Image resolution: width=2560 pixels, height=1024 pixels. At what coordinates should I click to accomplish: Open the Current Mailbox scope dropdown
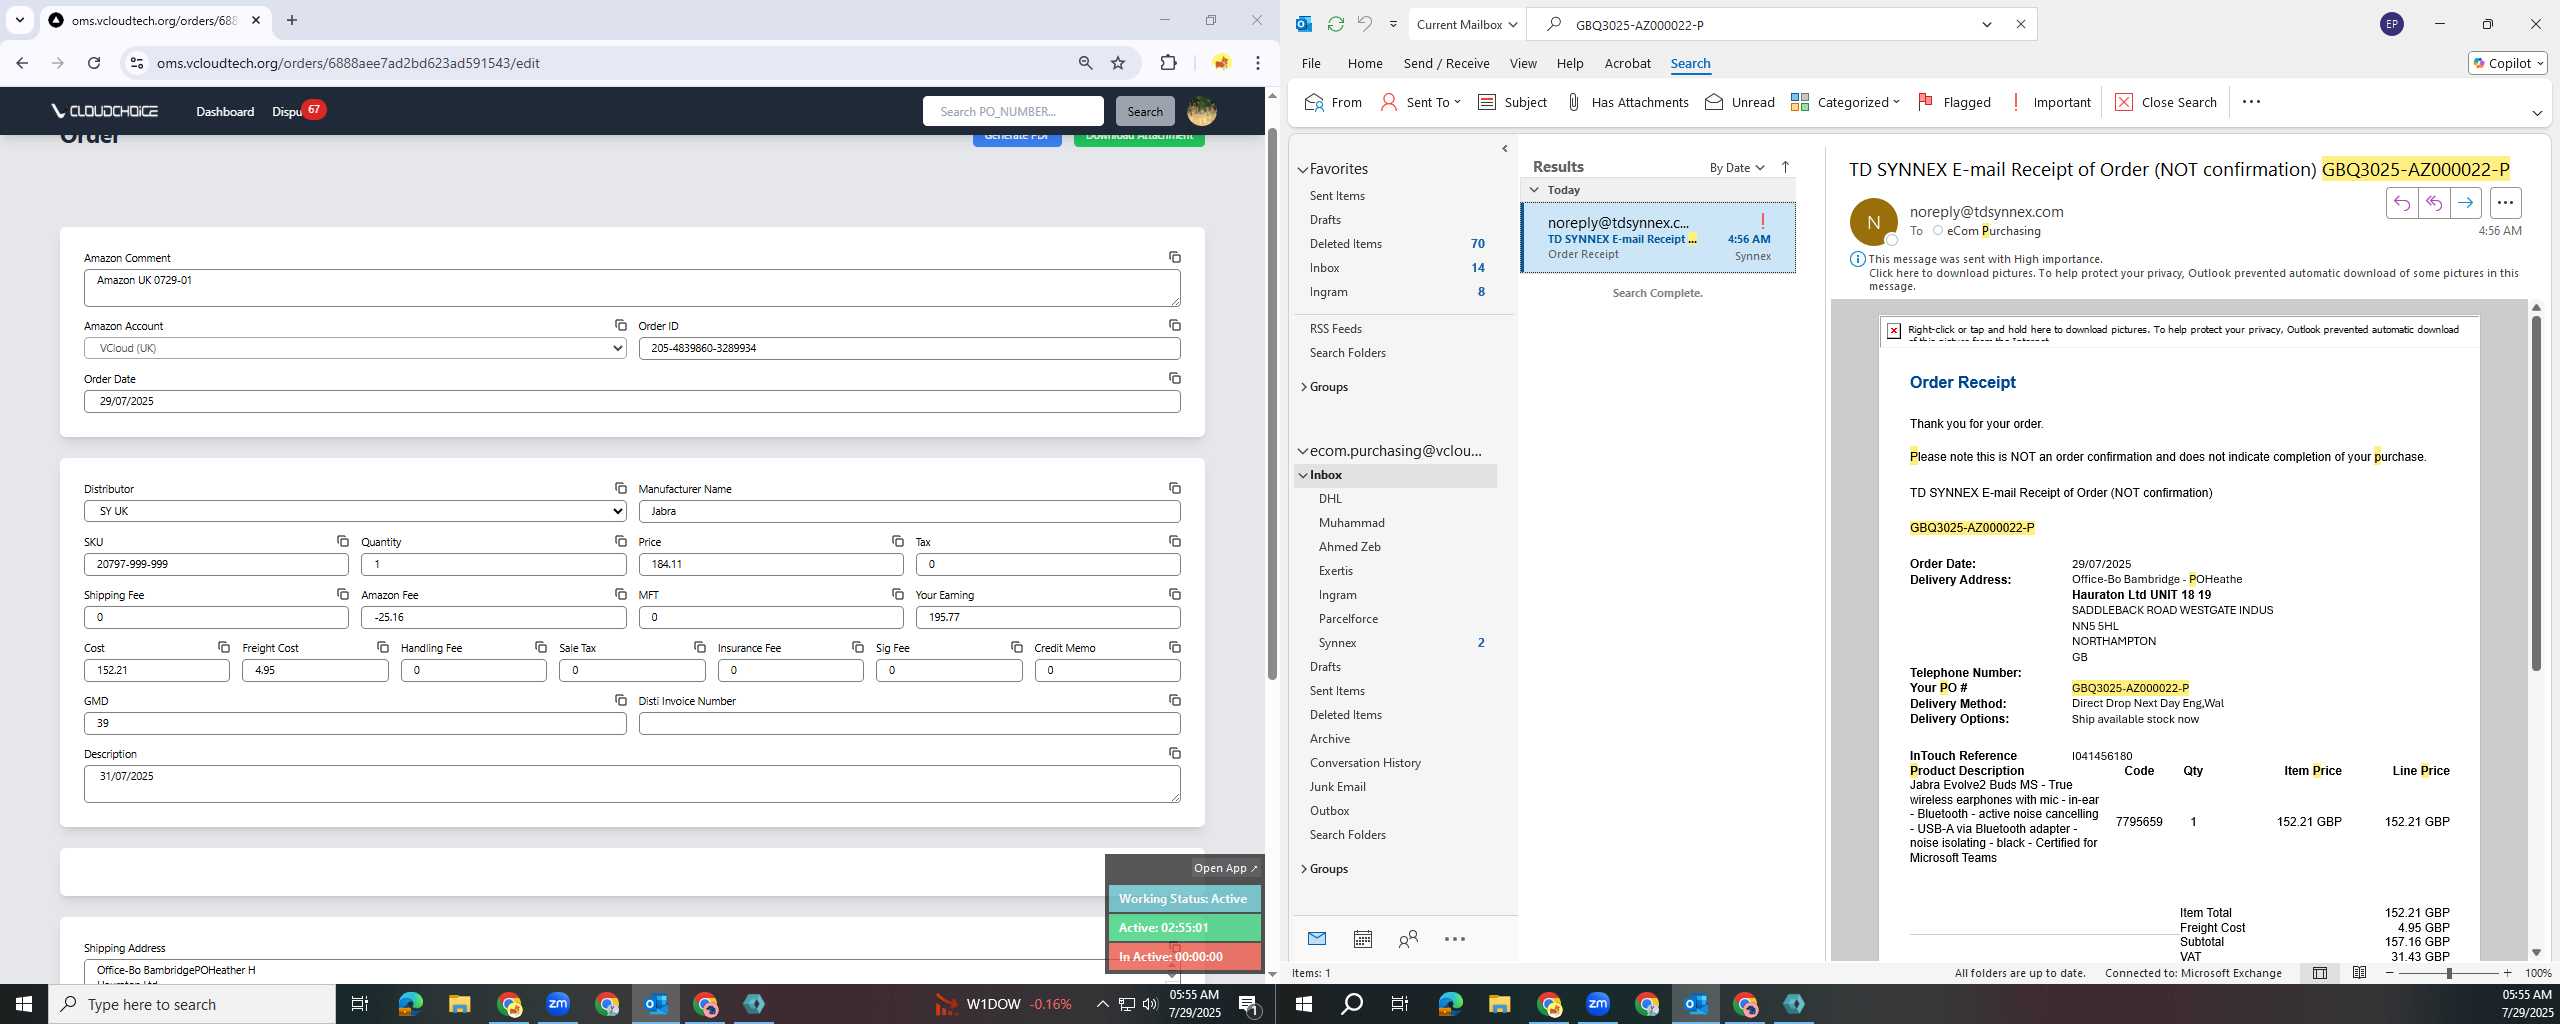tap(1467, 24)
